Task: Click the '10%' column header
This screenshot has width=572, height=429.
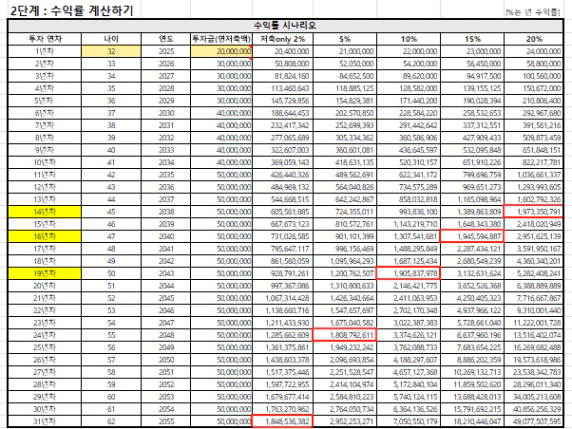Action: pyautogui.click(x=409, y=39)
